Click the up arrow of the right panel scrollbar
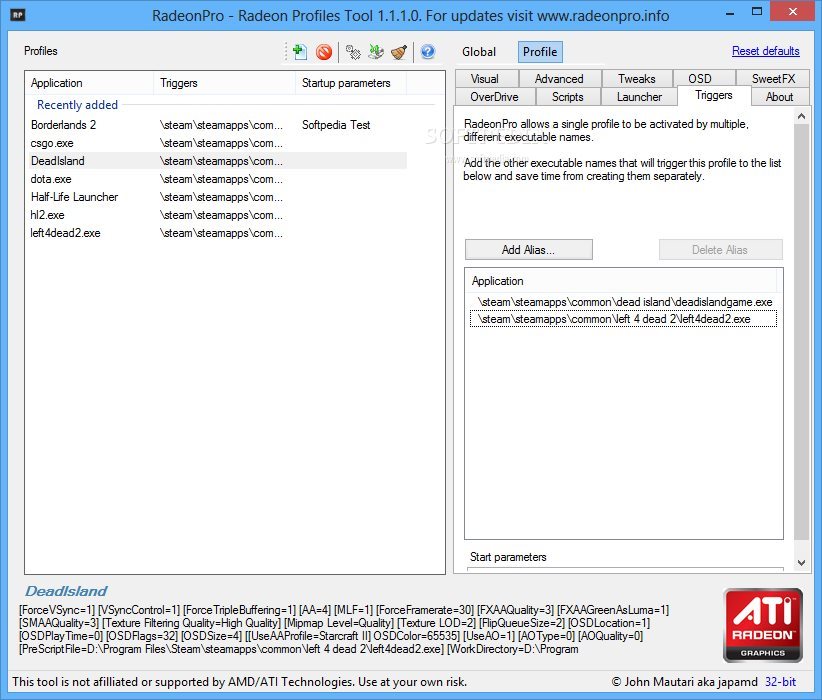 tap(801, 116)
